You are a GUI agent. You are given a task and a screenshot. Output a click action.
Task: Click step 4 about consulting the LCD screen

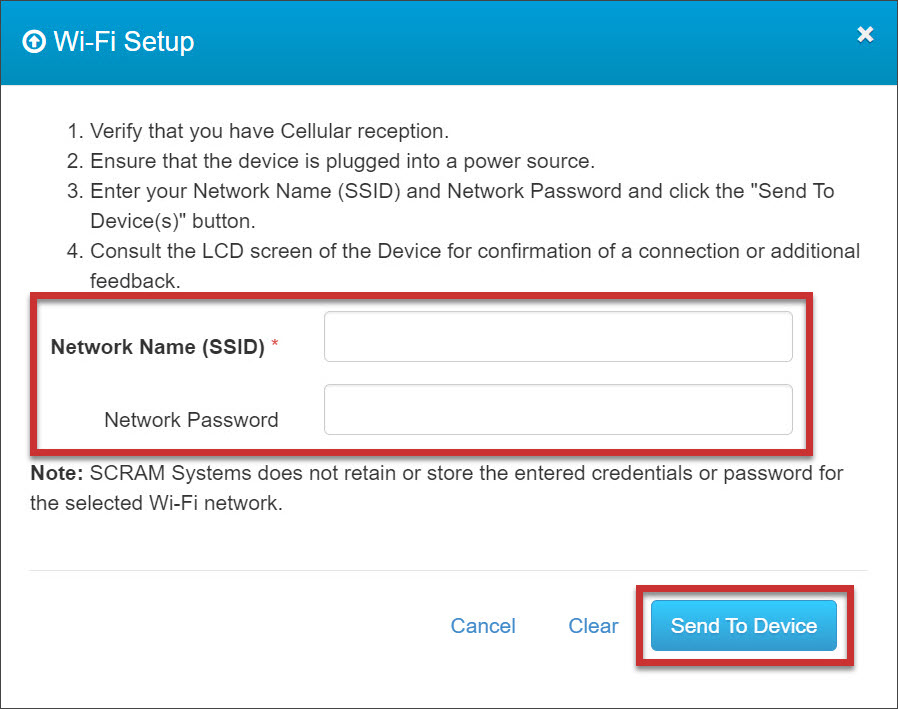[474, 251]
